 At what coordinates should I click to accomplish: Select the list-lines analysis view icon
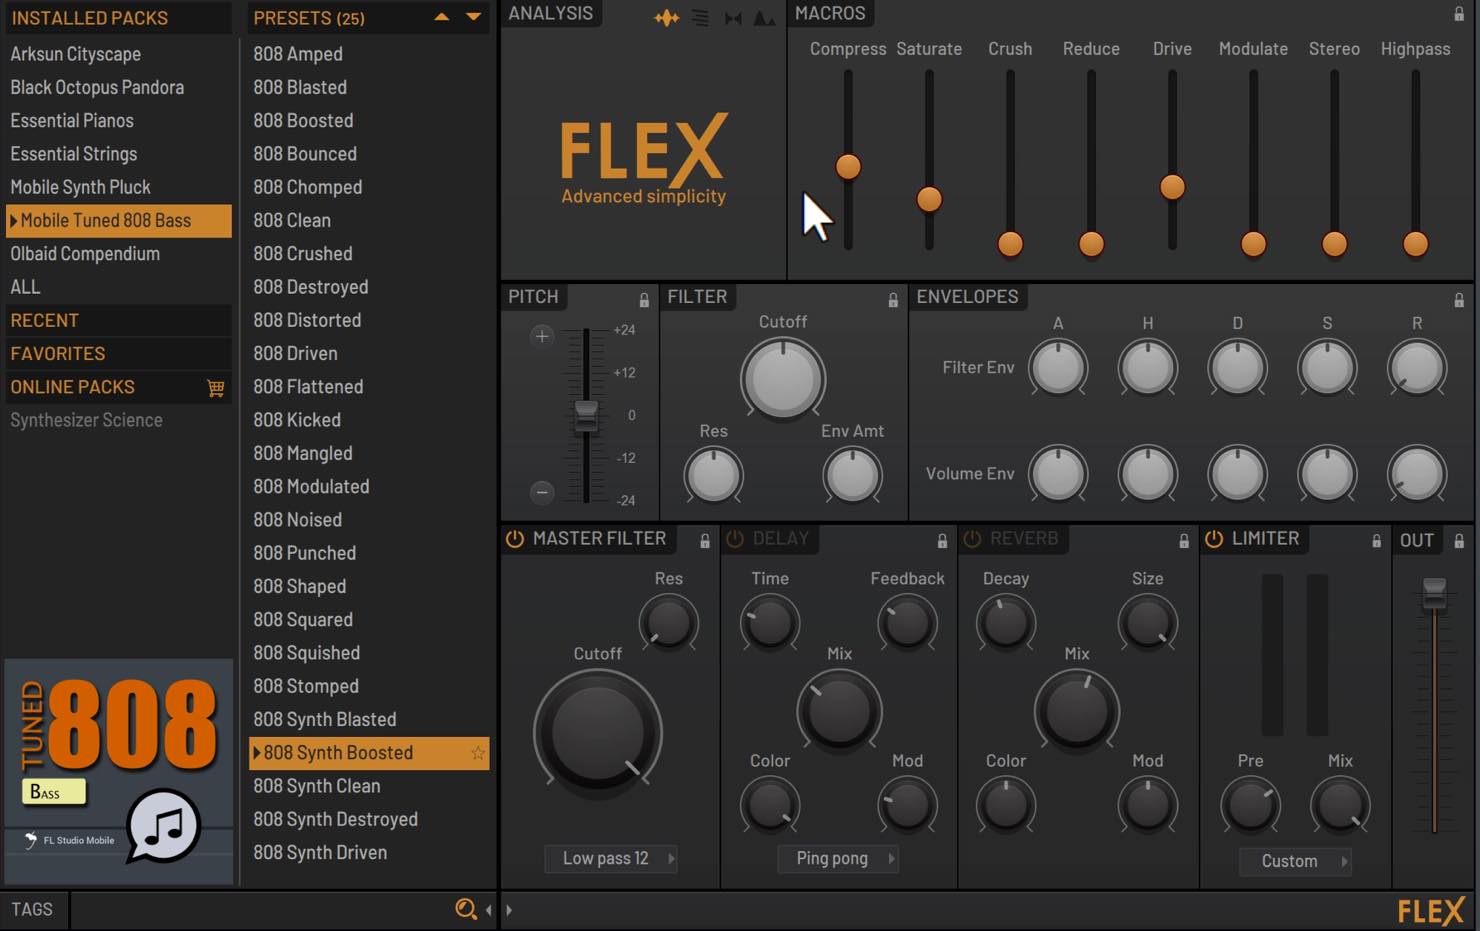point(700,18)
